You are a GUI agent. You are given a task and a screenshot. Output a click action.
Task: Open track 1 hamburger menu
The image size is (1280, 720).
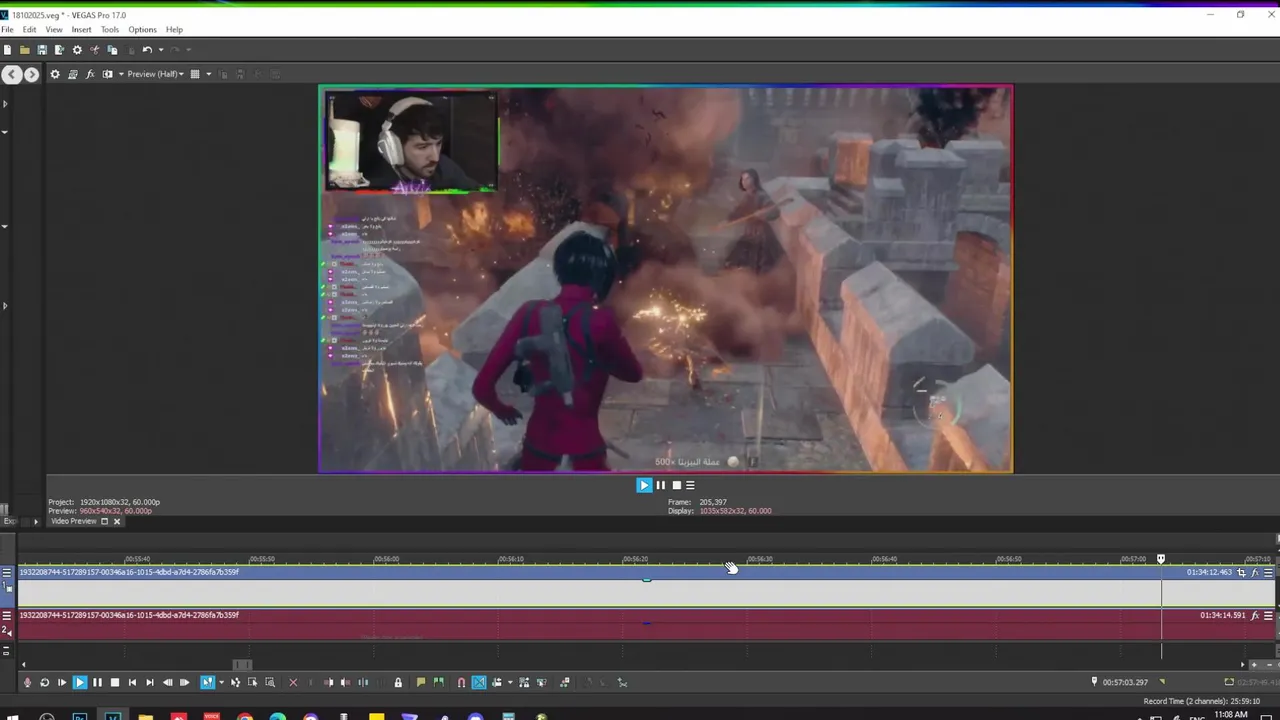[x=6, y=572]
